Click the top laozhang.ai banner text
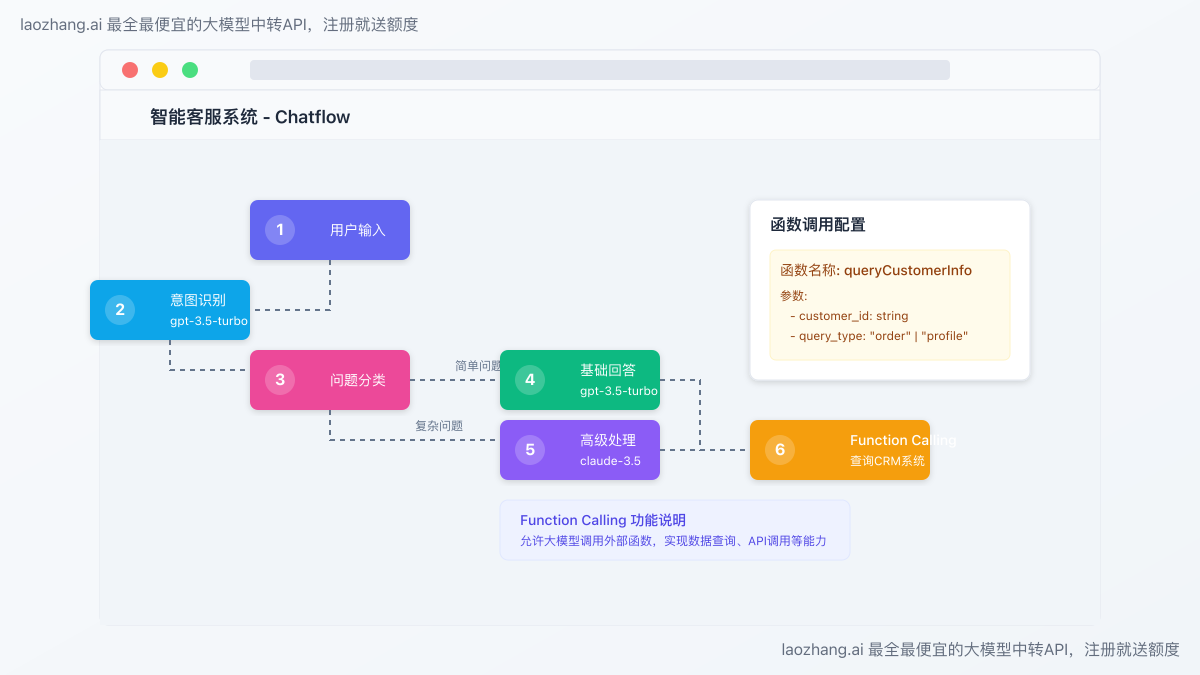 (219, 24)
